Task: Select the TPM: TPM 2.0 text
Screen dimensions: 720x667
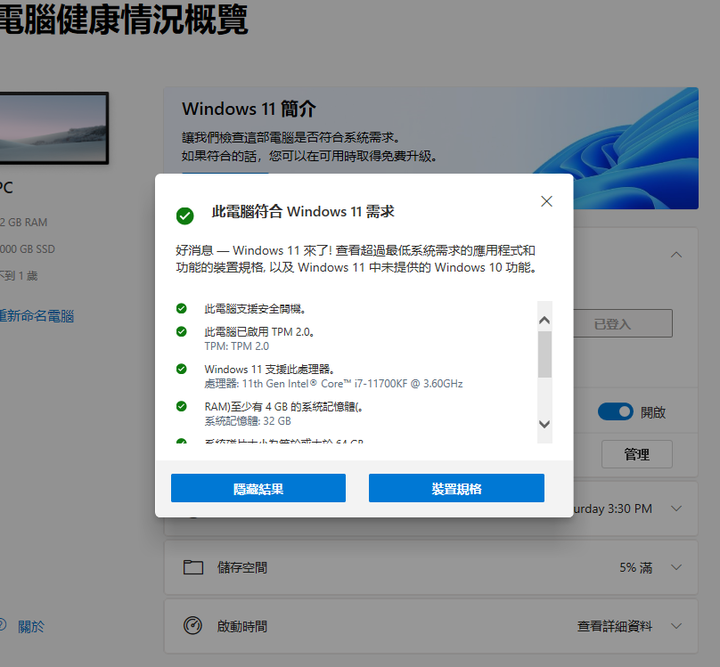Action: point(236,346)
